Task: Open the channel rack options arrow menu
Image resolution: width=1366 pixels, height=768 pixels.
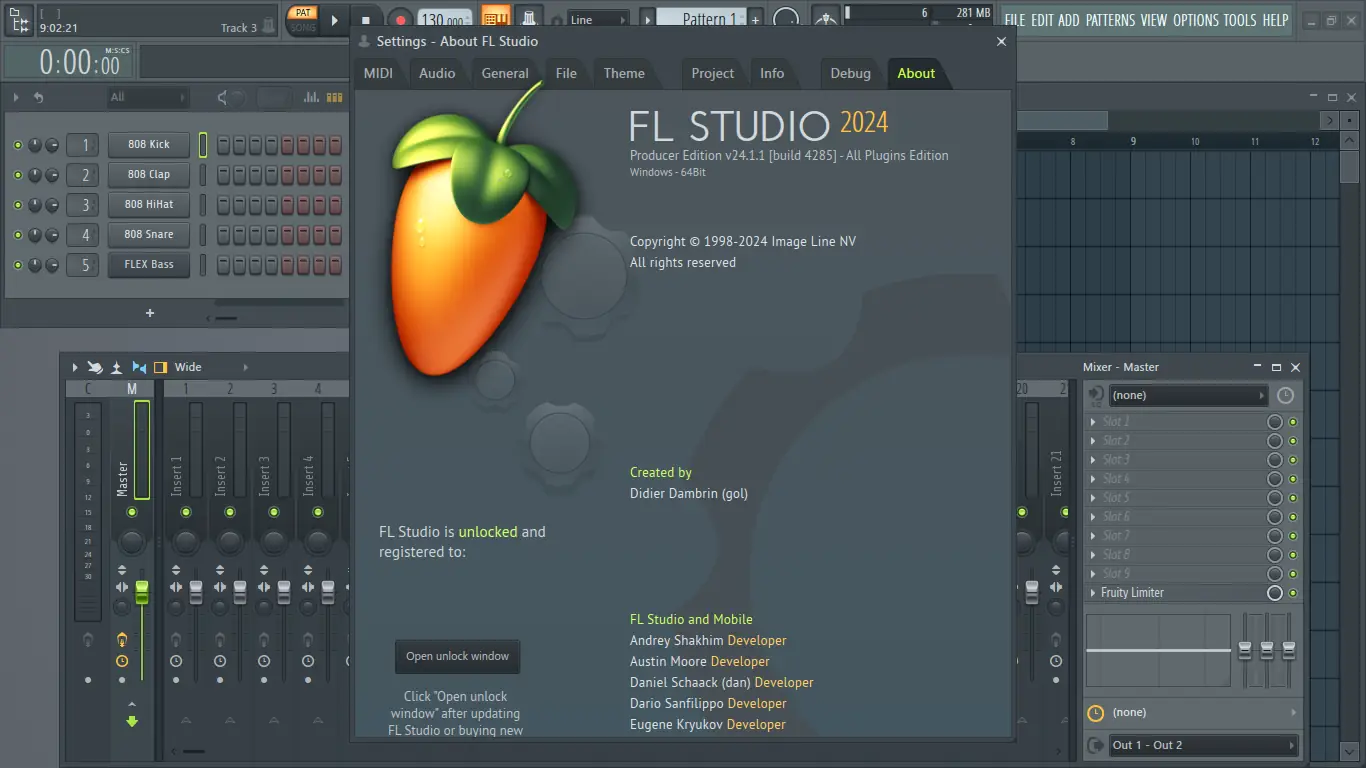Action: 17,97
